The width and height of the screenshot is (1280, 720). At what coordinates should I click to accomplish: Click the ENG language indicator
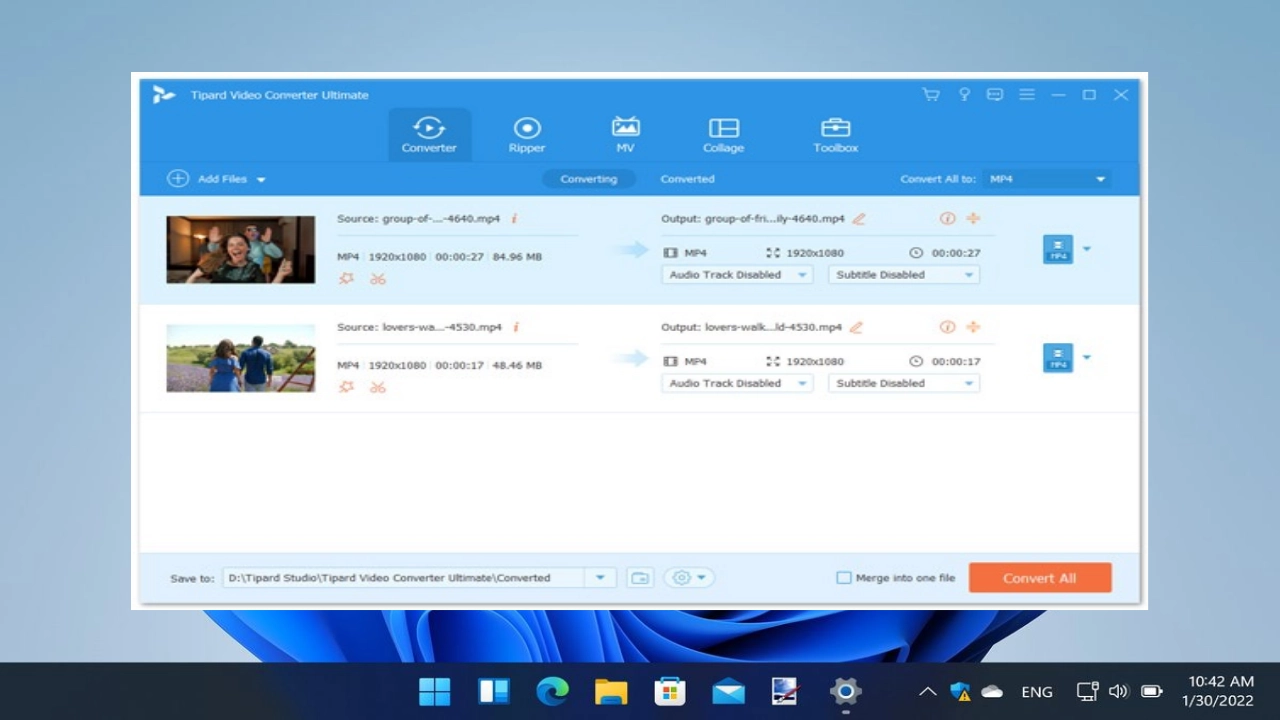tap(1037, 691)
